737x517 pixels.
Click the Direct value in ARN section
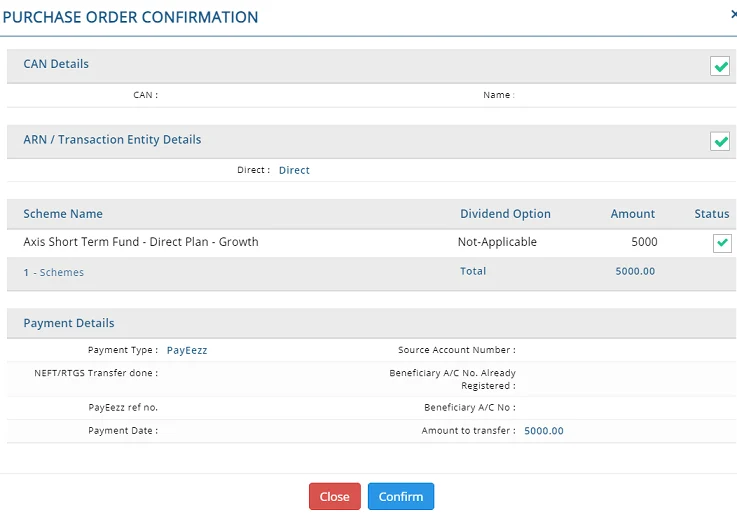294,170
